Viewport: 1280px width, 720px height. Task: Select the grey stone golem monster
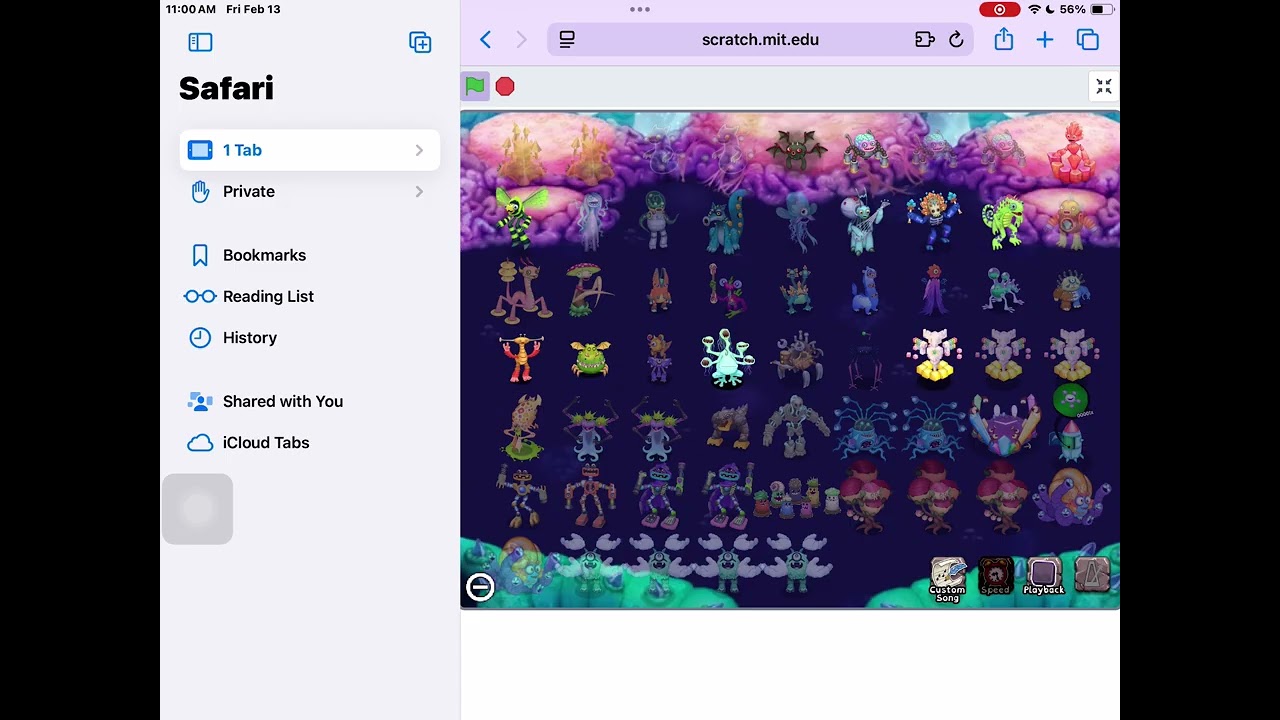click(796, 427)
